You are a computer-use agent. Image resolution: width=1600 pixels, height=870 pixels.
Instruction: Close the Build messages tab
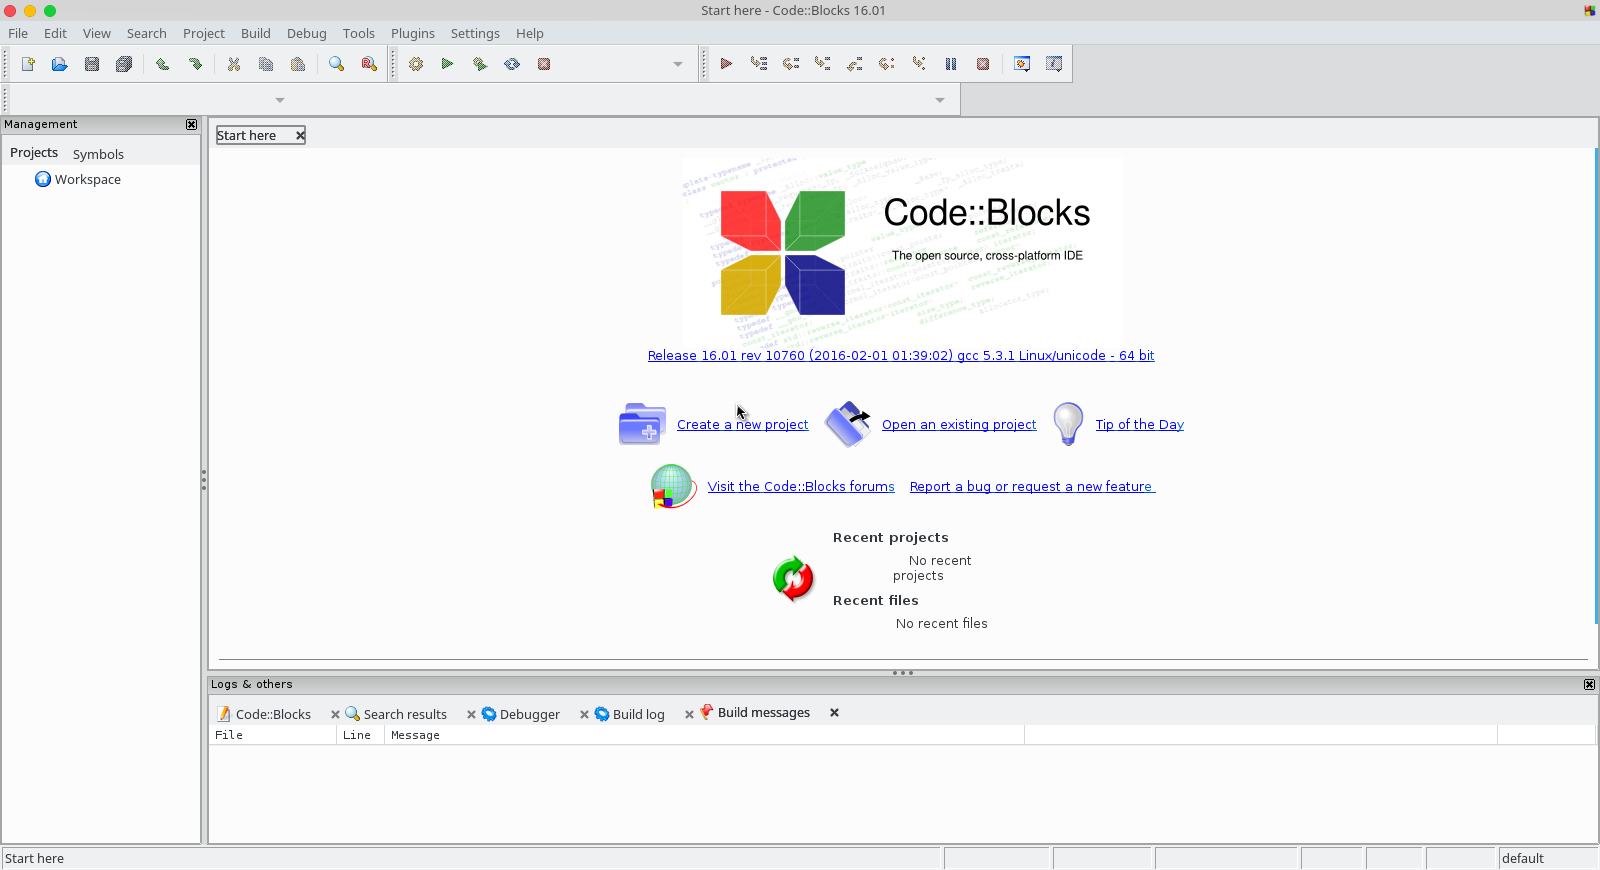[x=834, y=713]
